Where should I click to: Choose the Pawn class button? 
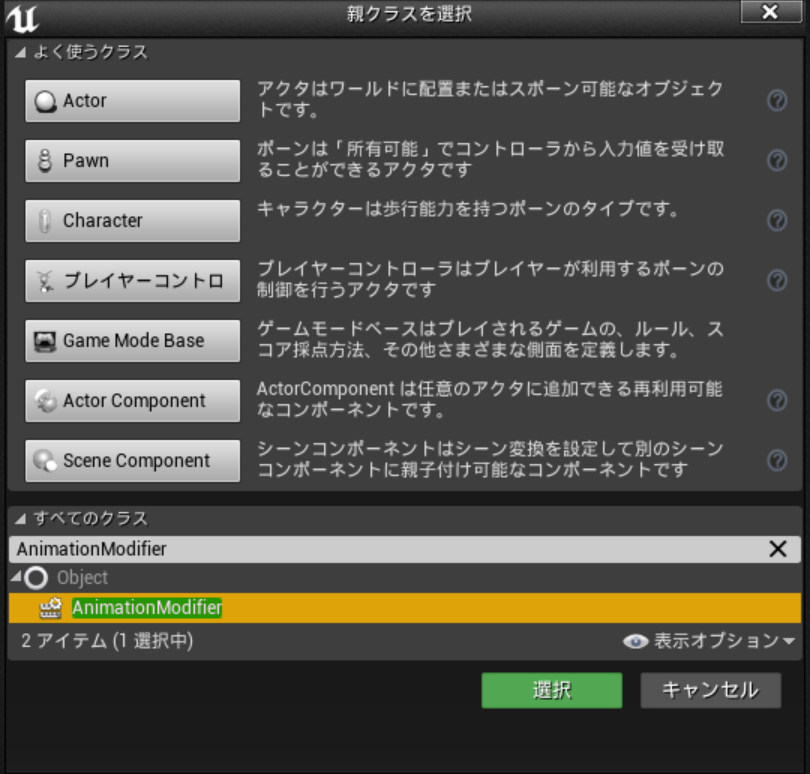[133, 161]
